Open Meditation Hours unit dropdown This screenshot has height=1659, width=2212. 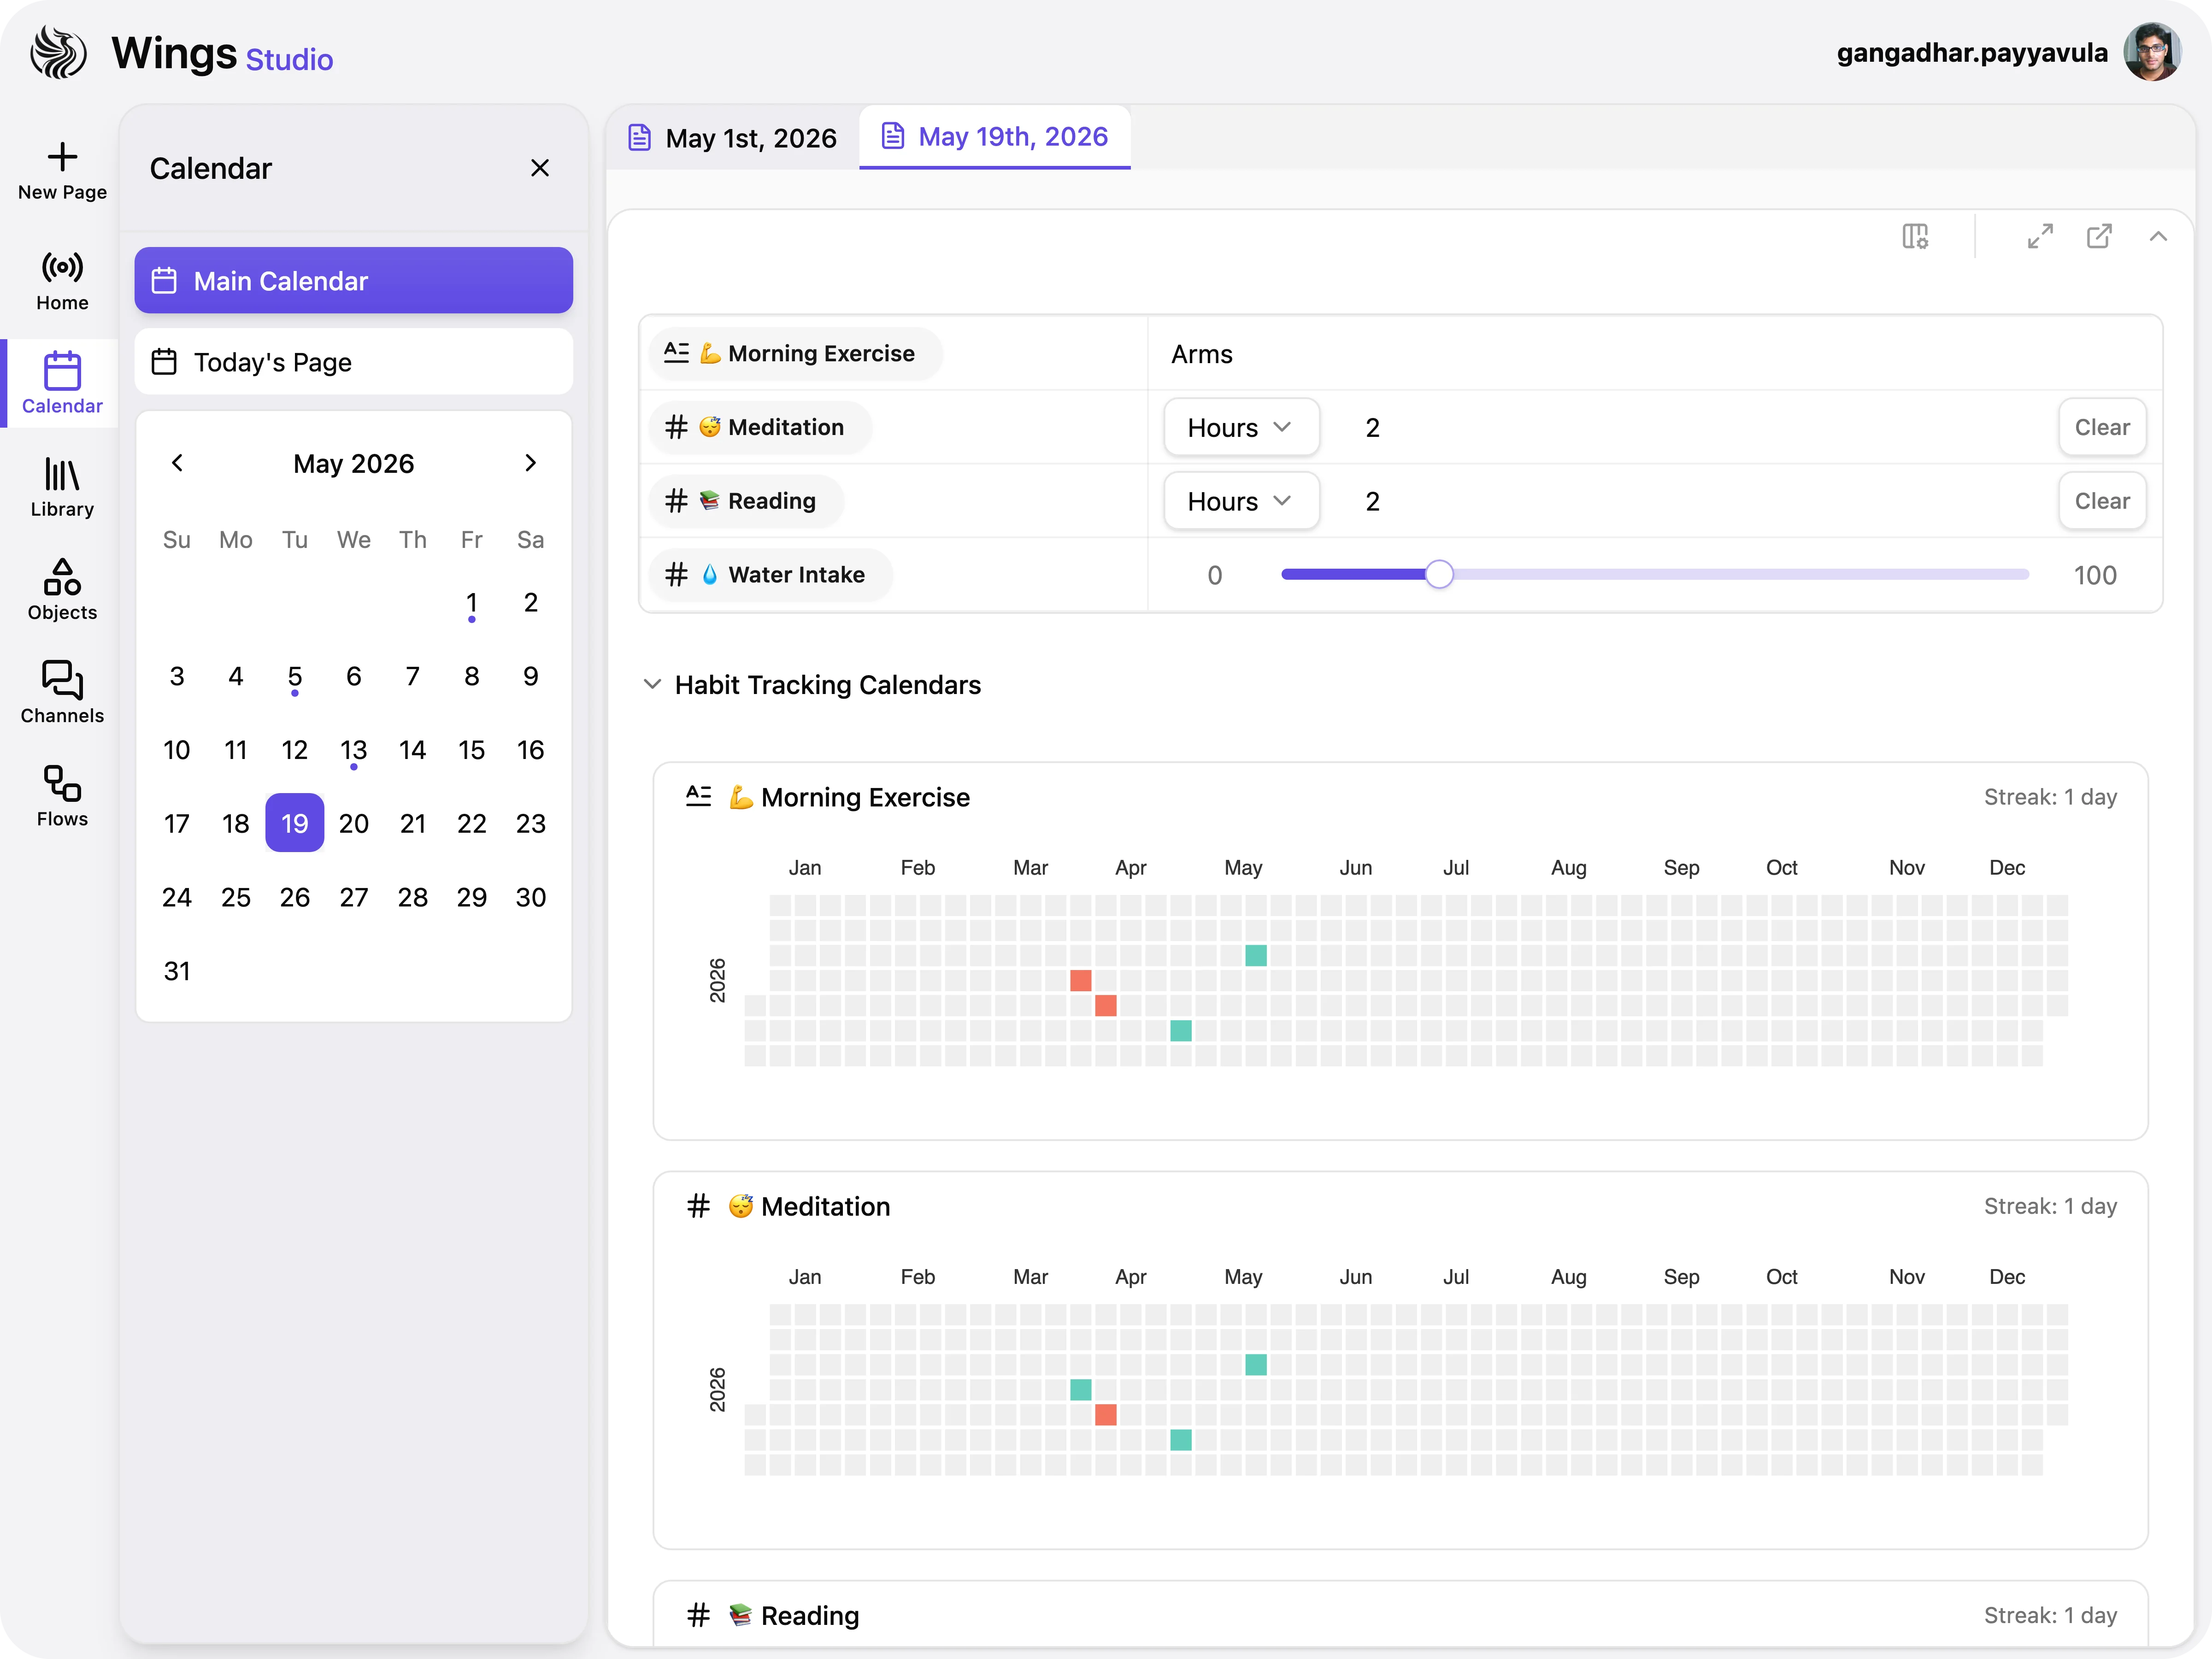point(1241,428)
